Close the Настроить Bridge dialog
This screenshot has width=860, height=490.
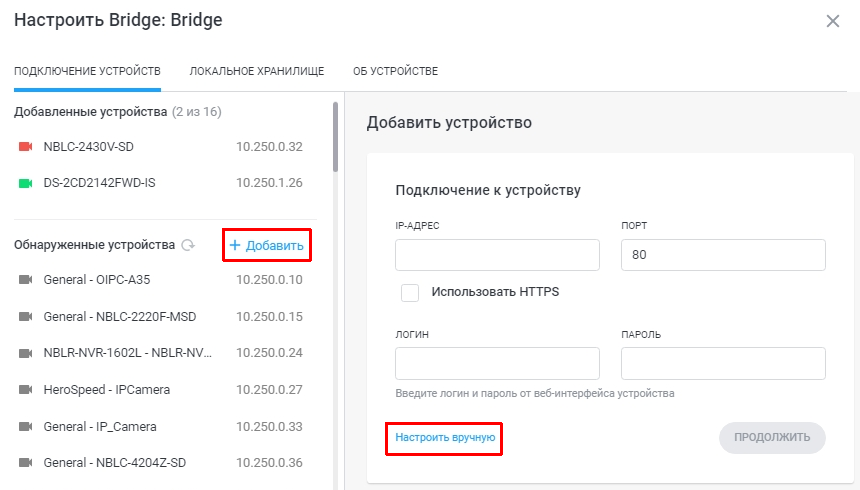(833, 21)
